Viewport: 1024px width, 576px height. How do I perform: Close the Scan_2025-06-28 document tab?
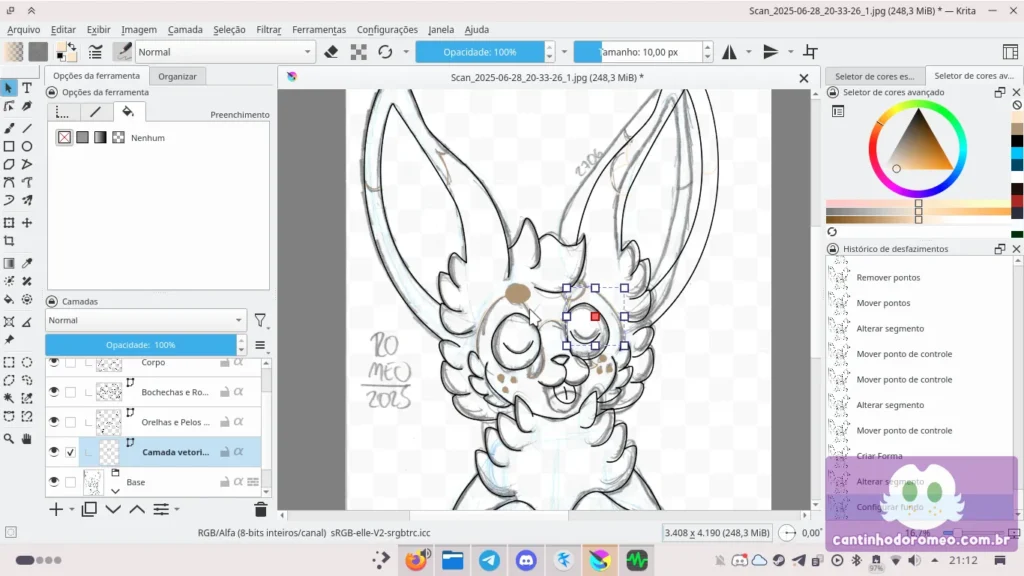[x=804, y=78]
